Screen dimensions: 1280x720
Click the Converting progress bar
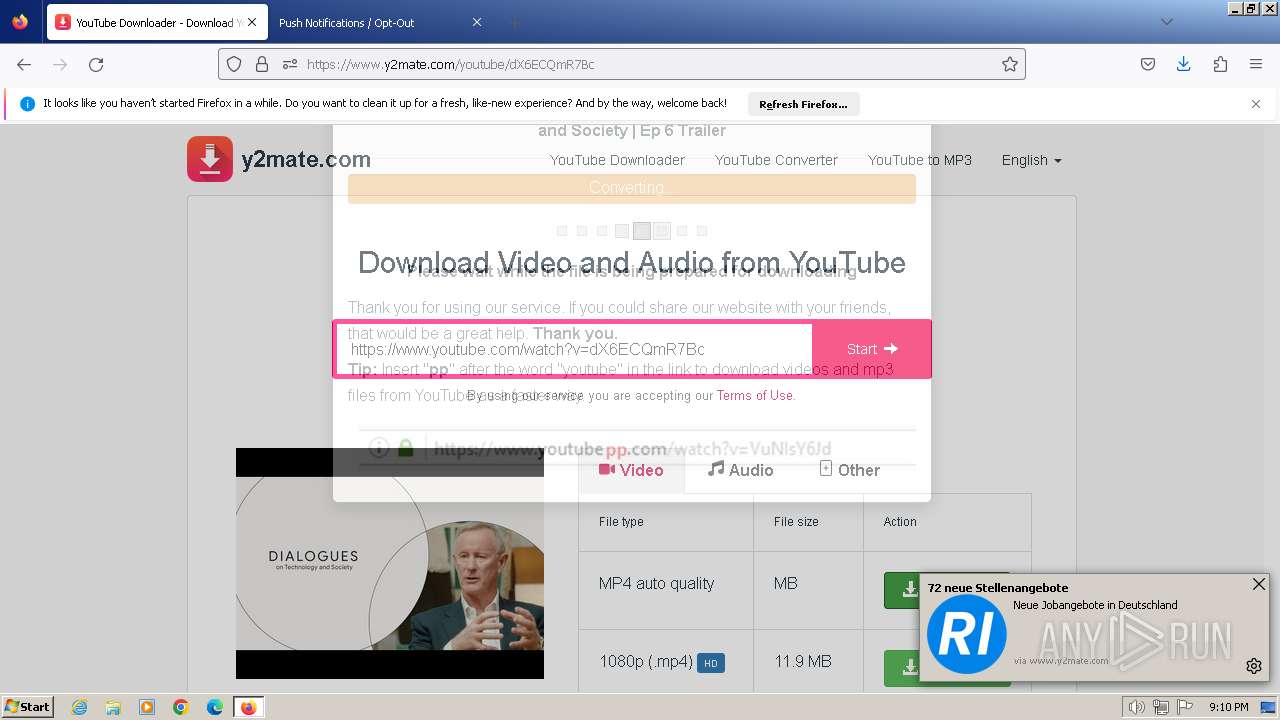632,188
